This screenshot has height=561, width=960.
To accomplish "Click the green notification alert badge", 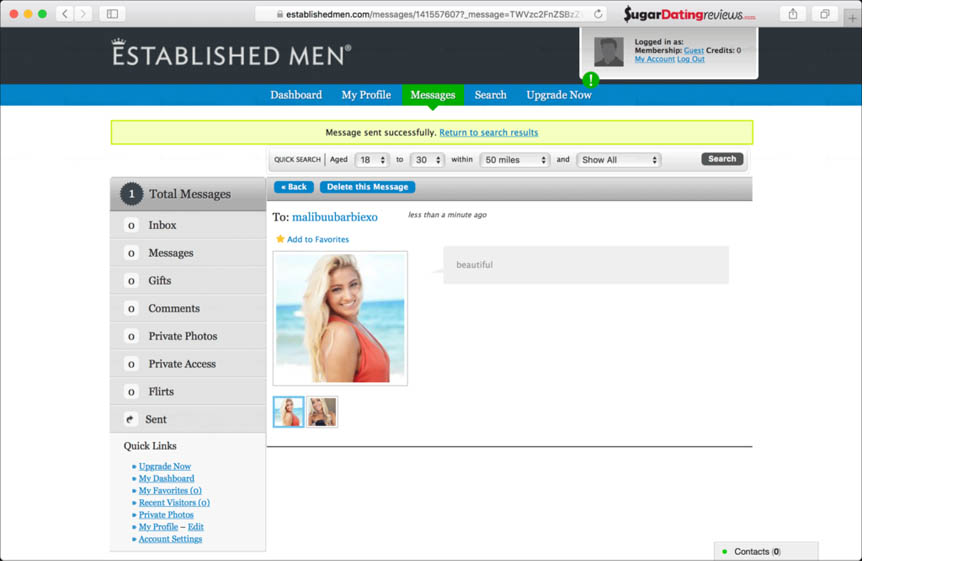I will [x=591, y=79].
